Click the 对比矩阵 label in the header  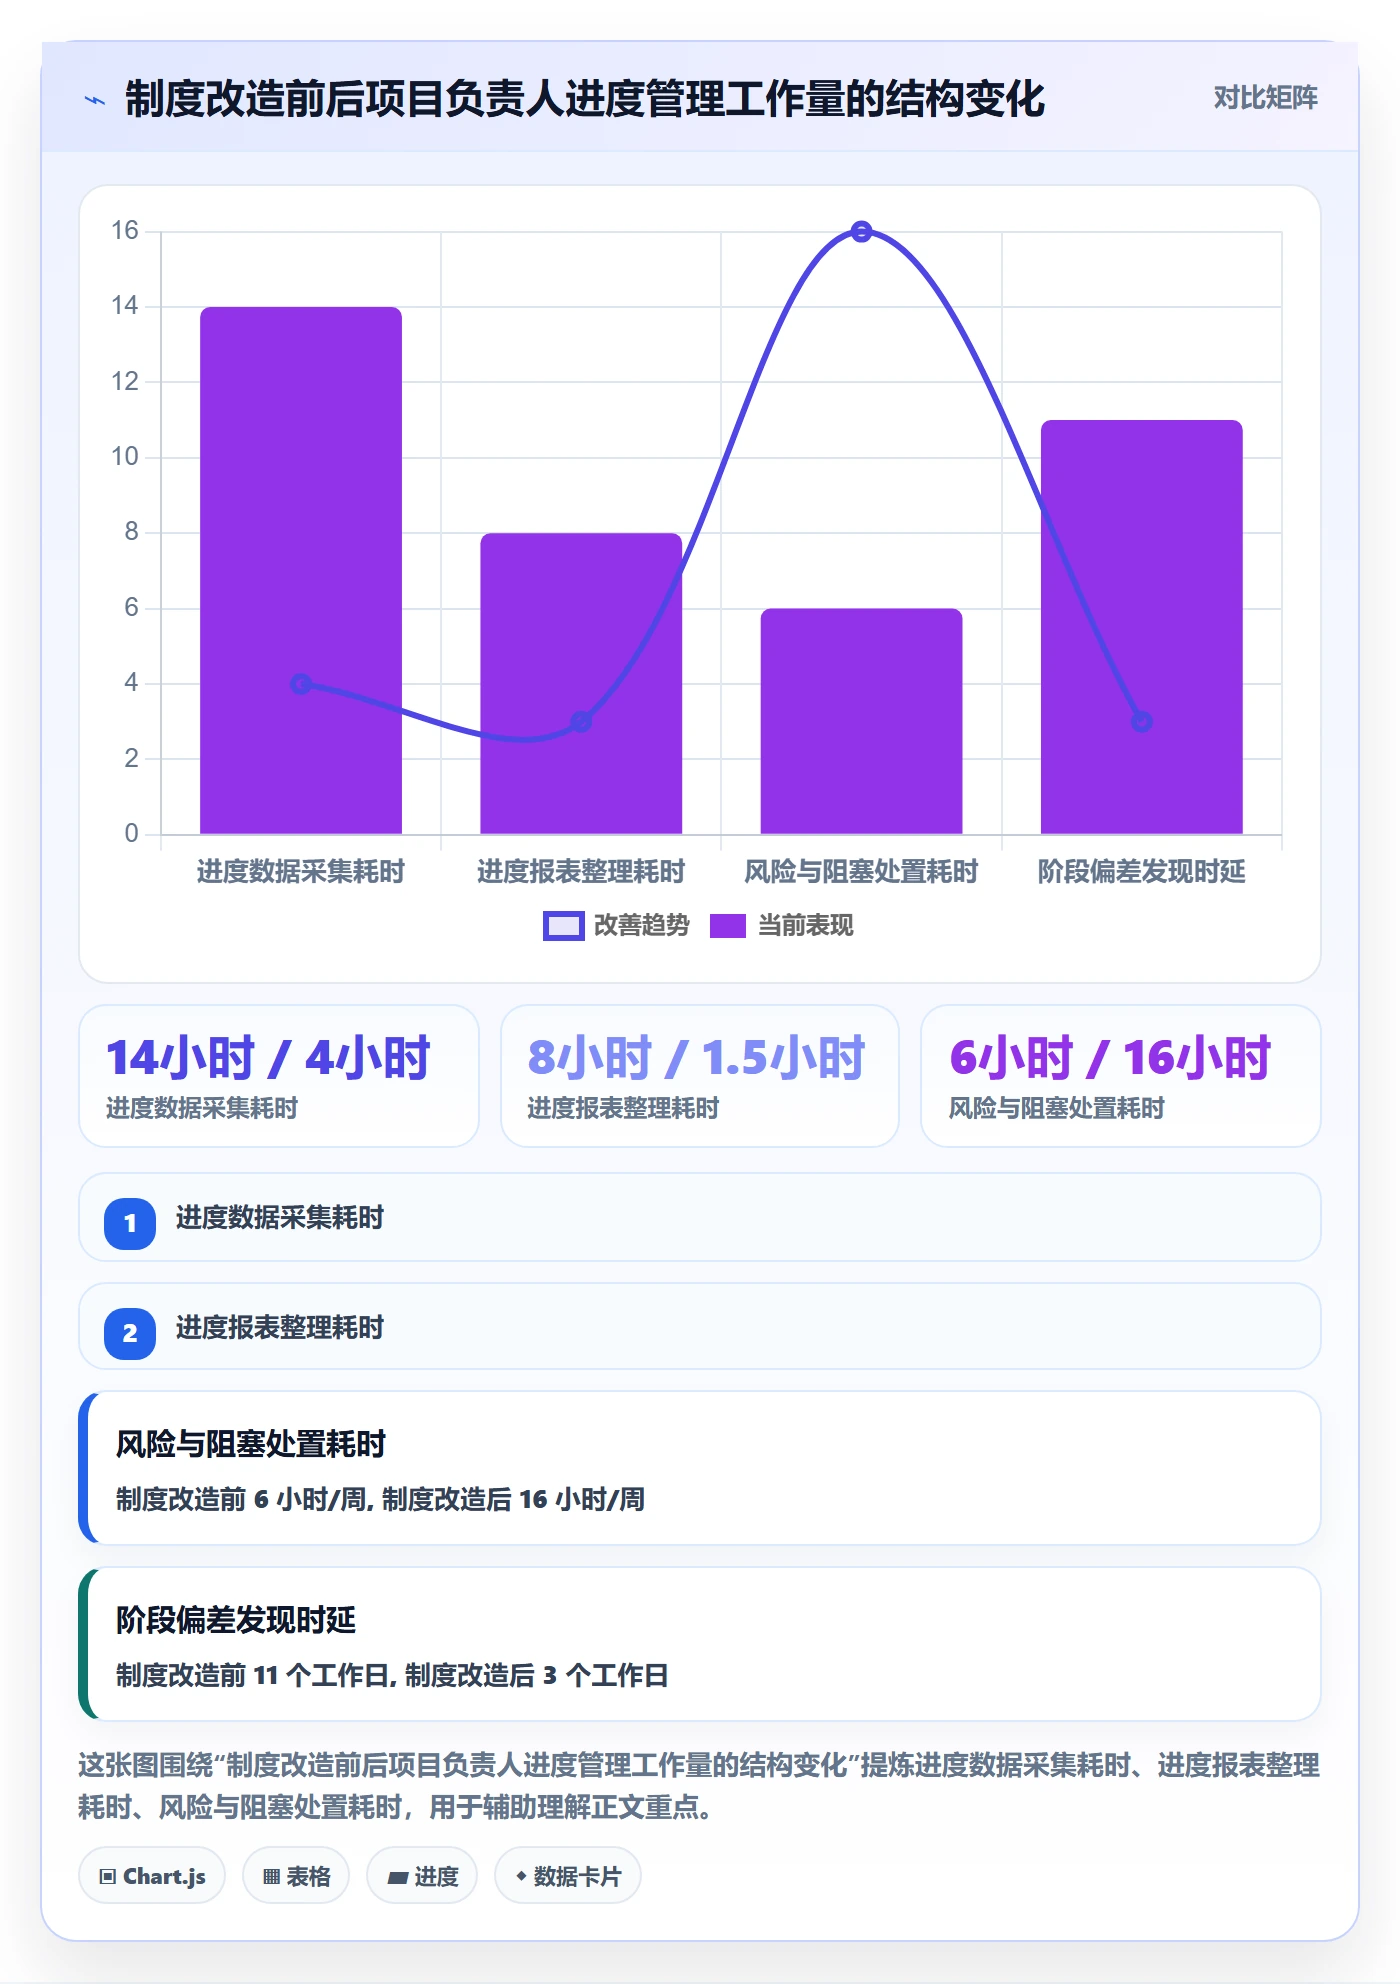pos(1265,98)
